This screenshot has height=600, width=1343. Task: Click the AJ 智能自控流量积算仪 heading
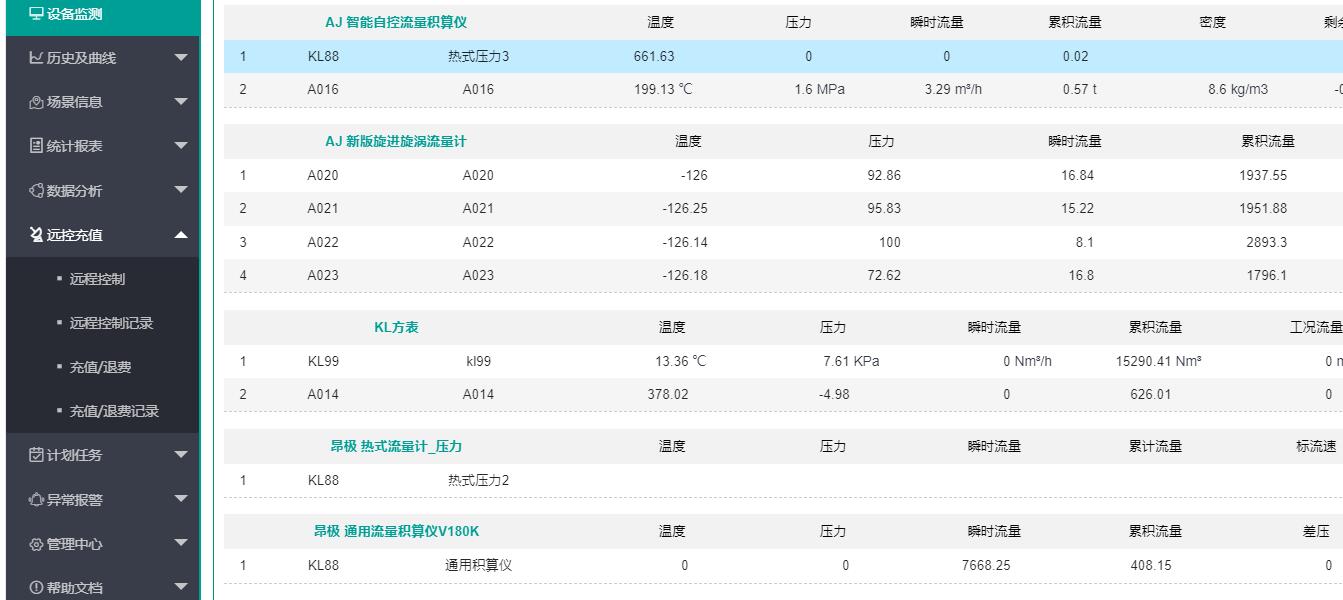[396, 23]
